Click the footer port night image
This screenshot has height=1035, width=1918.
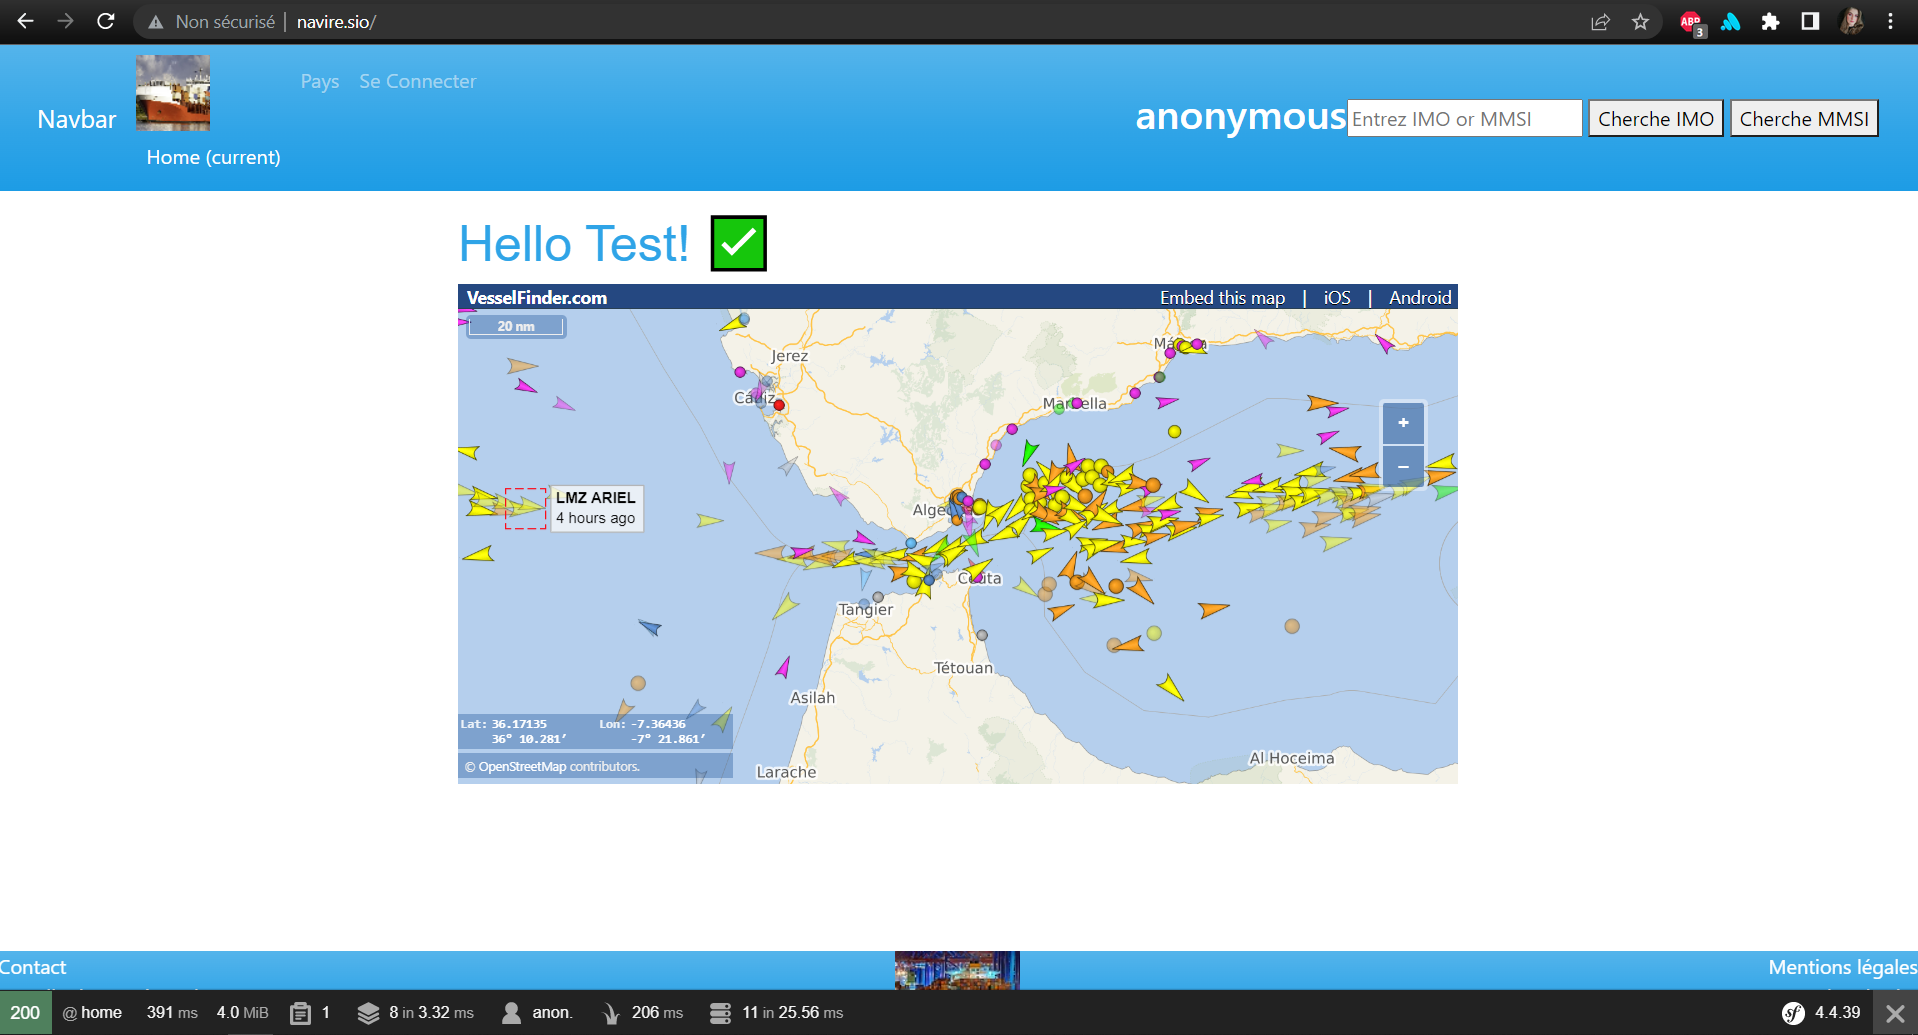tap(957, 970)
